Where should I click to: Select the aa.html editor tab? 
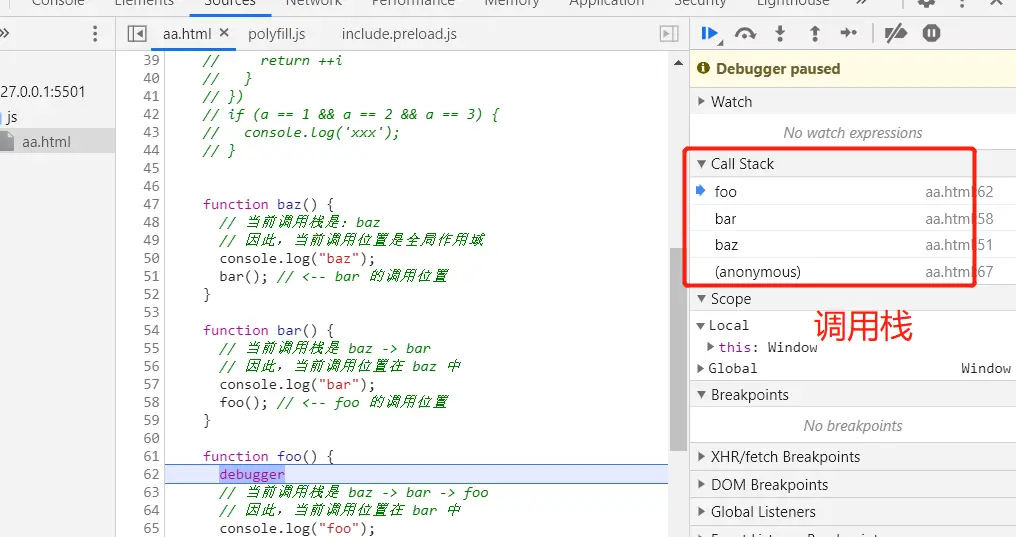coord(187,34)
